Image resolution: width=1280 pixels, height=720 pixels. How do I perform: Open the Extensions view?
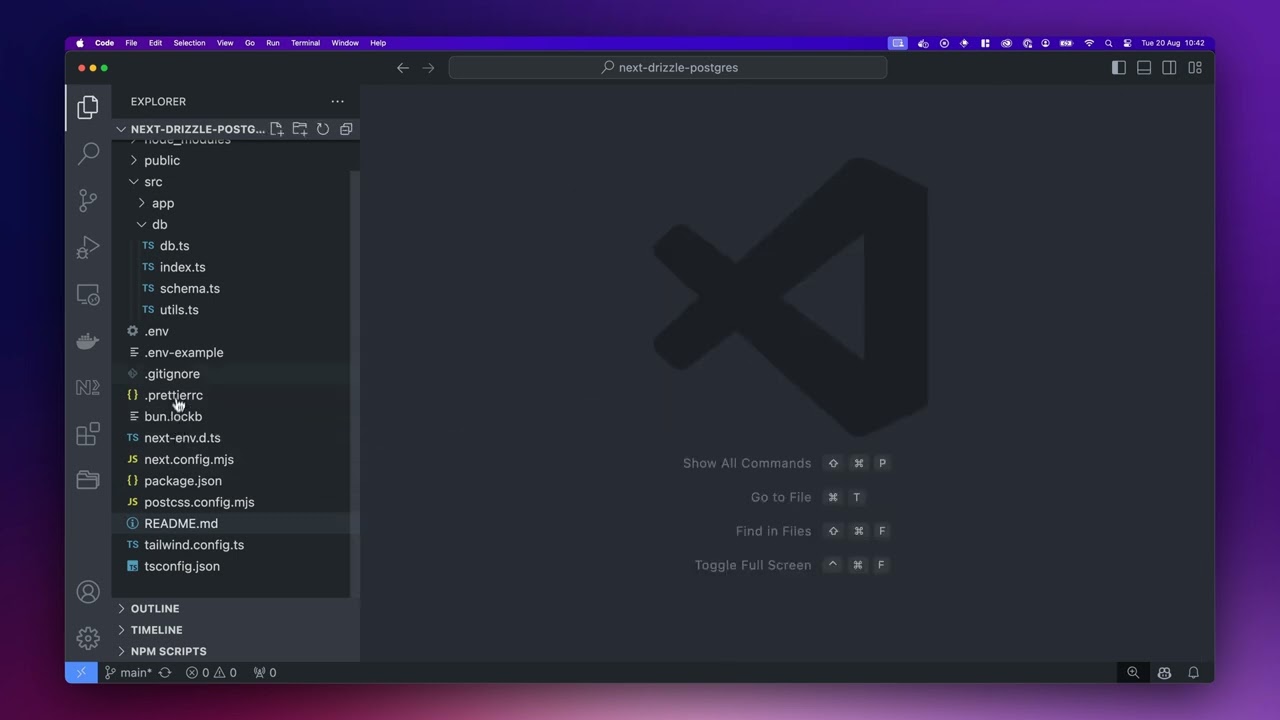click(x=88, y=434)
